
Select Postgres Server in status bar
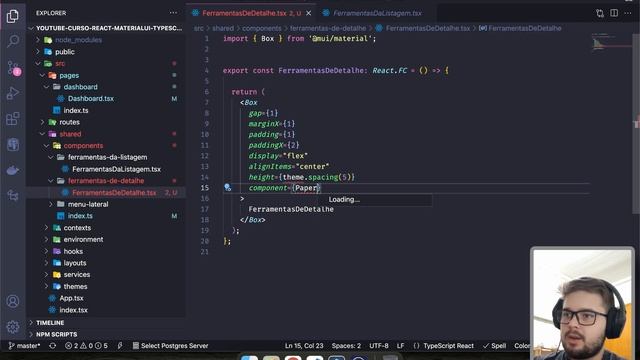170,346
